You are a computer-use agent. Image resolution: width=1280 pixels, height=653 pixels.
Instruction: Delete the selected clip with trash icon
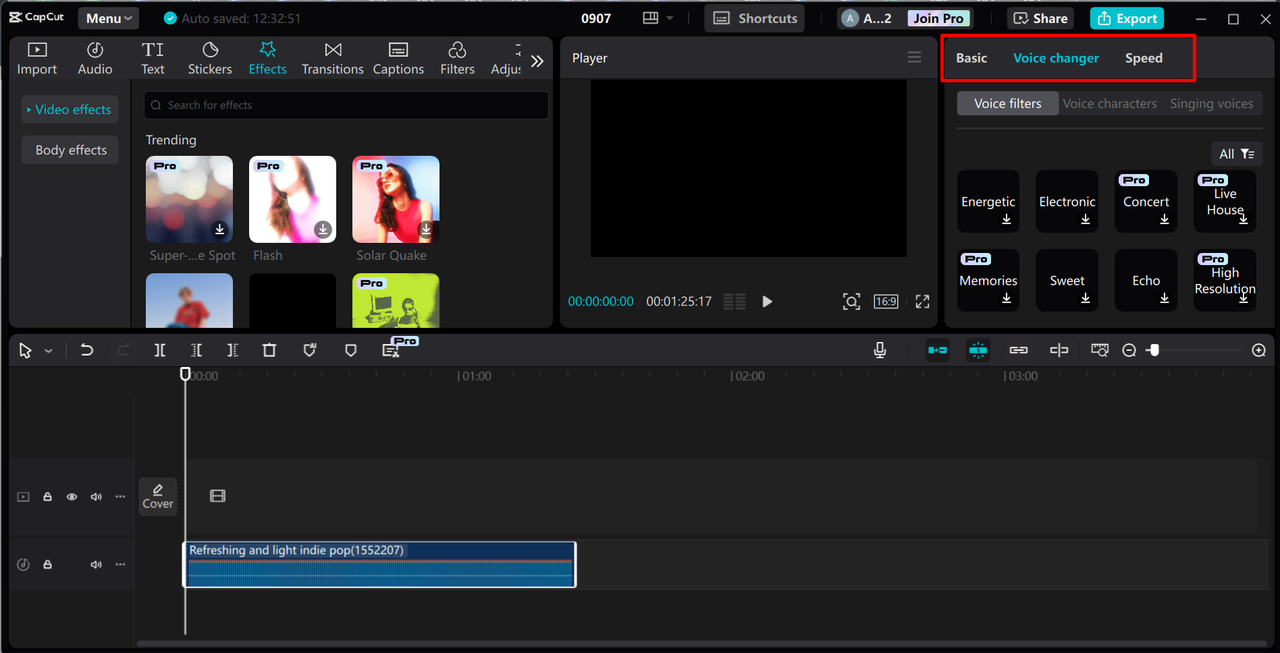coord(269,350)
